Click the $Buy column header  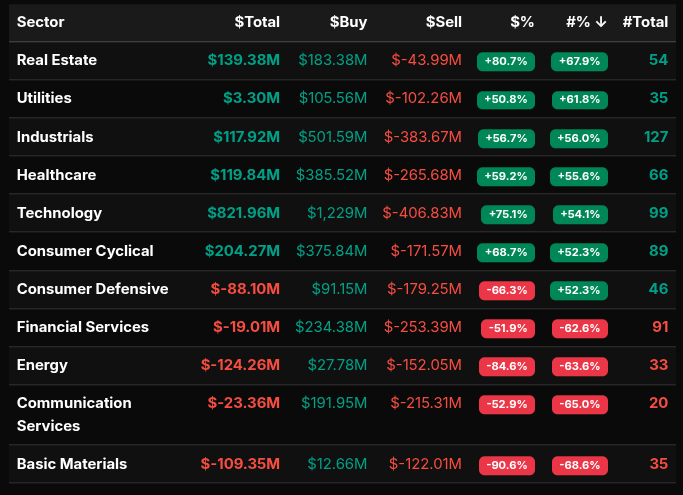click(347, 22)
